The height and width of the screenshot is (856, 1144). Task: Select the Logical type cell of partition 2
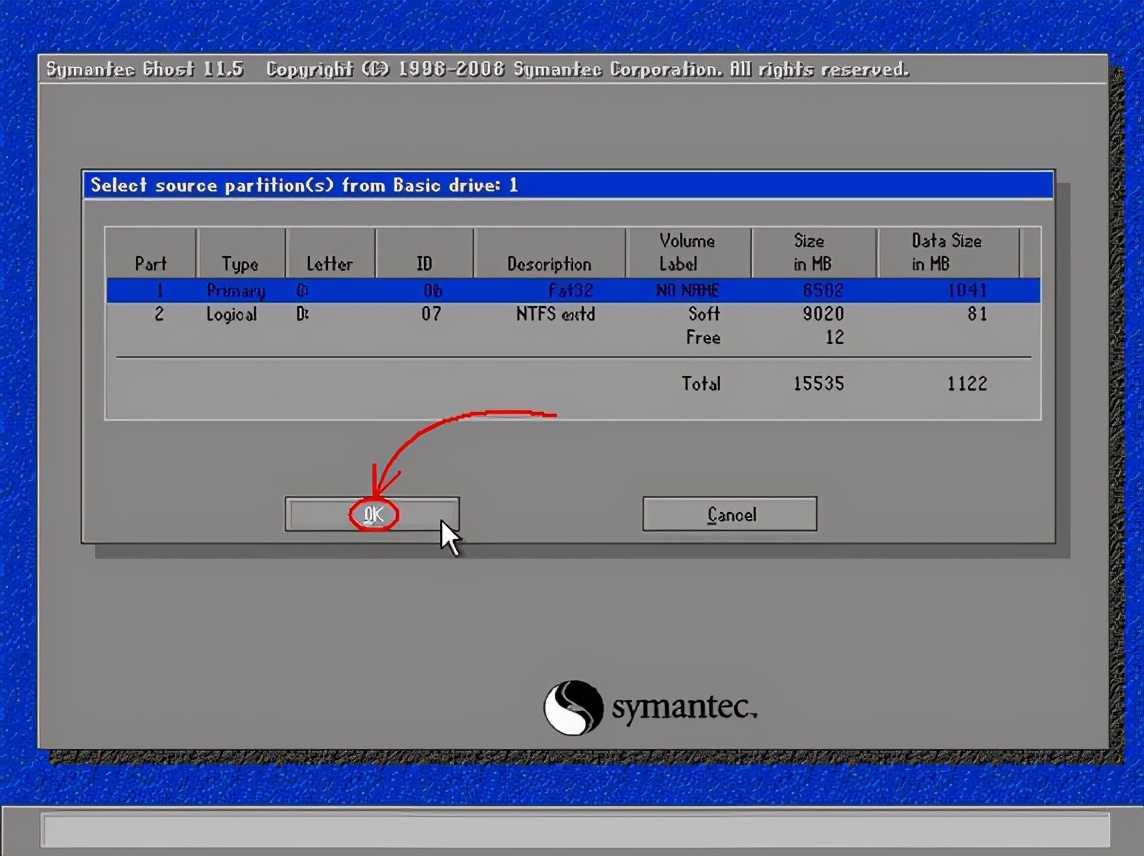pos(232,314)
